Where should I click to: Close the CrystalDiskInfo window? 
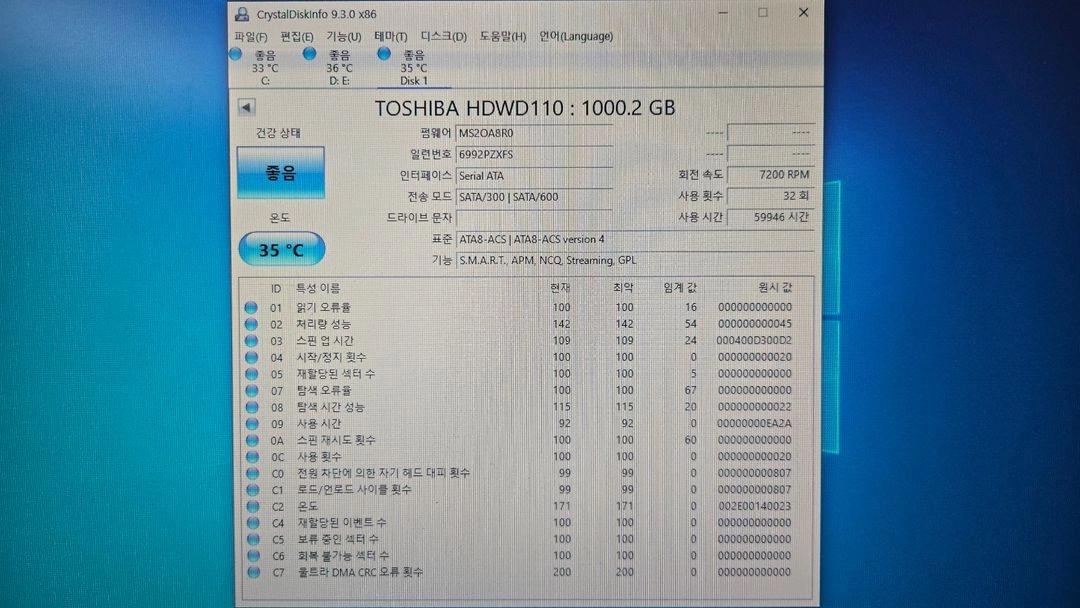click(803, 12)
